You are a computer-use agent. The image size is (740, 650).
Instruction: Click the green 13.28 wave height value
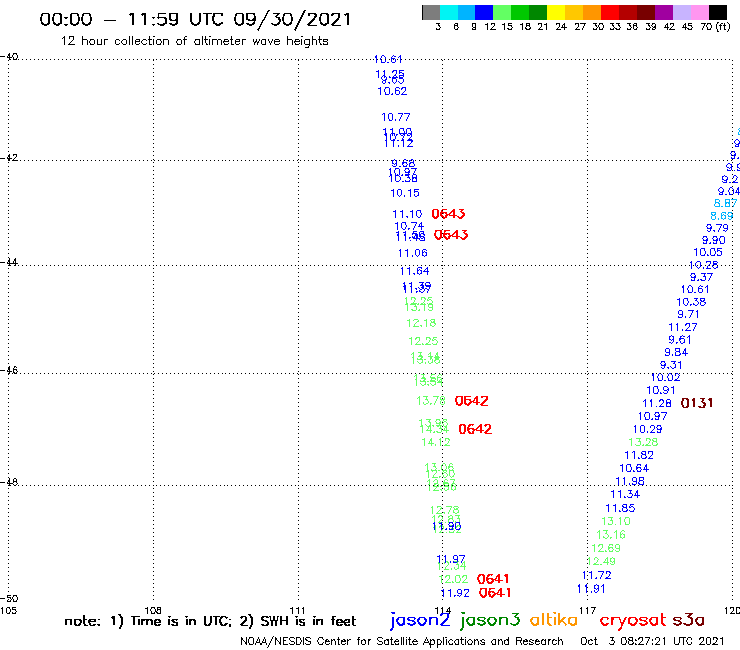click(x=643, y=442)
